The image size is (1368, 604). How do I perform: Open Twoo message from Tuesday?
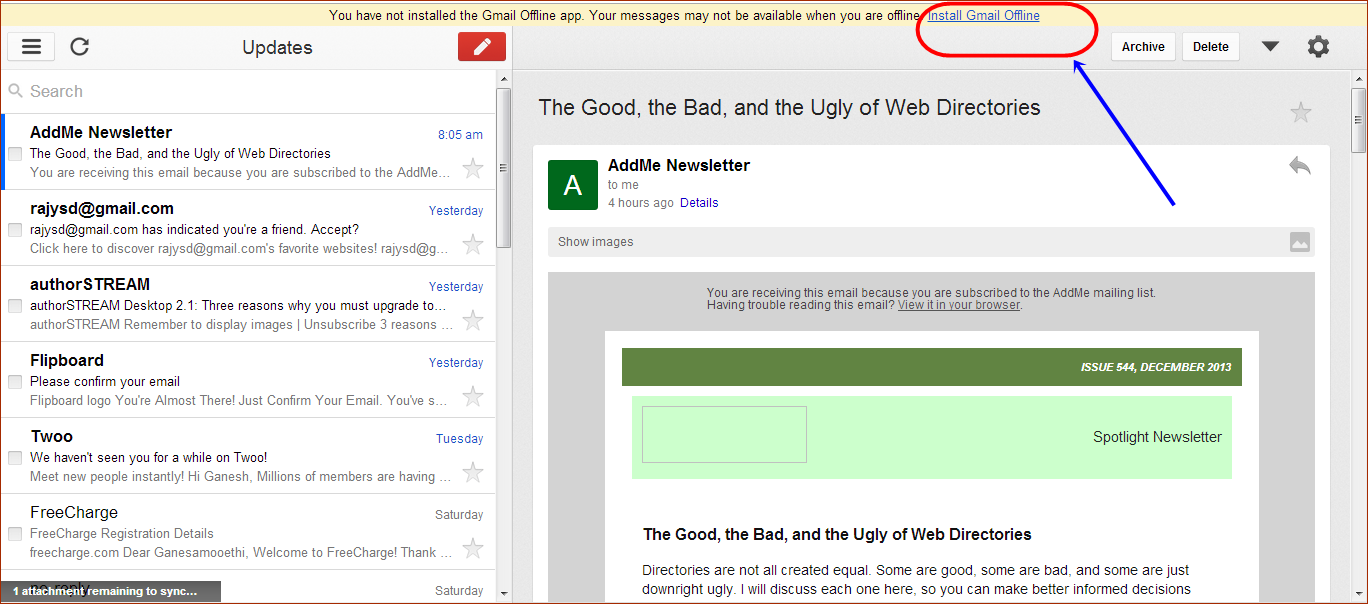click(x=248, y=456)
